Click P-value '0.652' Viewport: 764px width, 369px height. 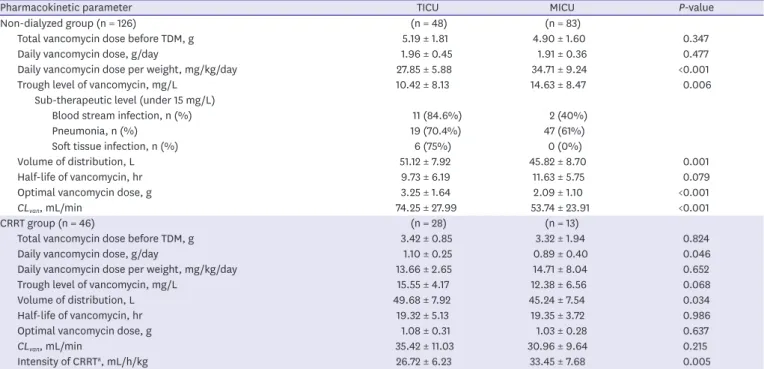pos(696,269)
